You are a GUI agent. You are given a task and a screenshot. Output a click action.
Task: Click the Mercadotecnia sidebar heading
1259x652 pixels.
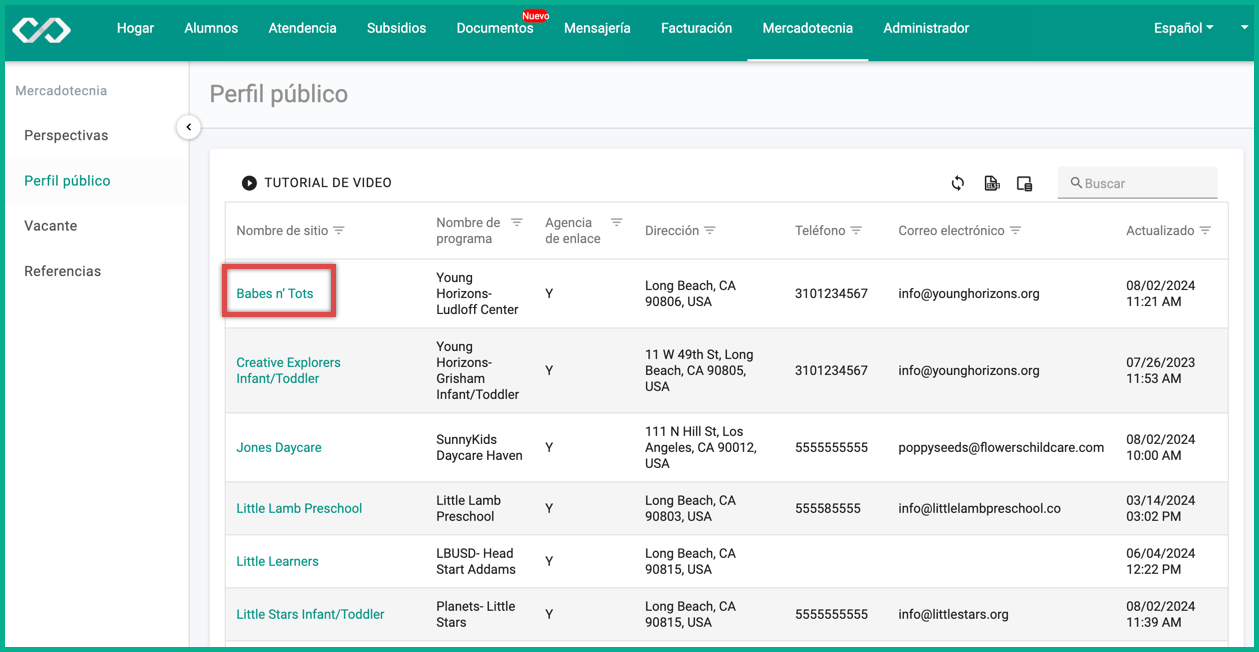[x=61, y=90]
